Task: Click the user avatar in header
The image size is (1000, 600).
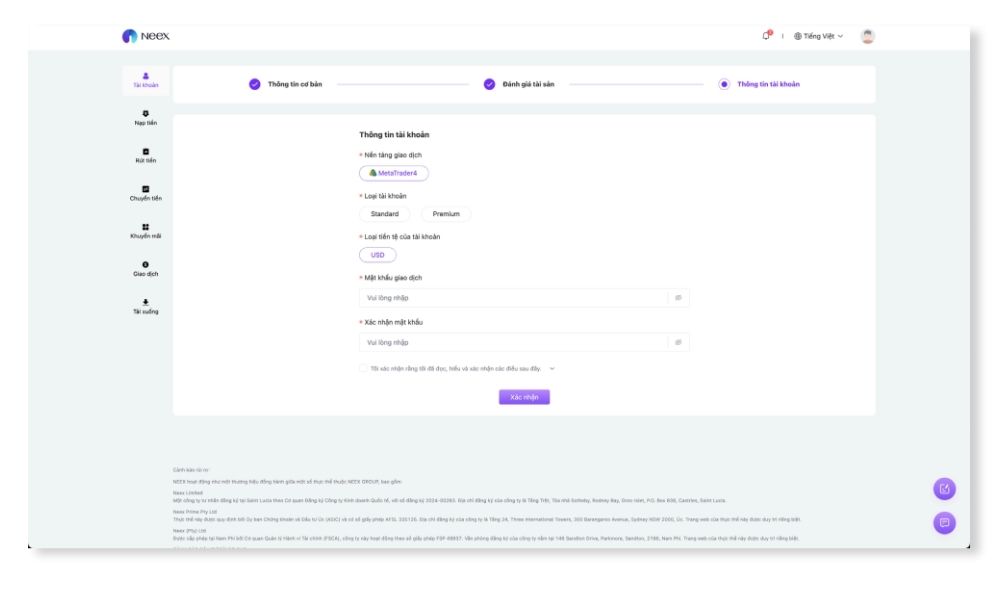Action: tap(867, 36)
